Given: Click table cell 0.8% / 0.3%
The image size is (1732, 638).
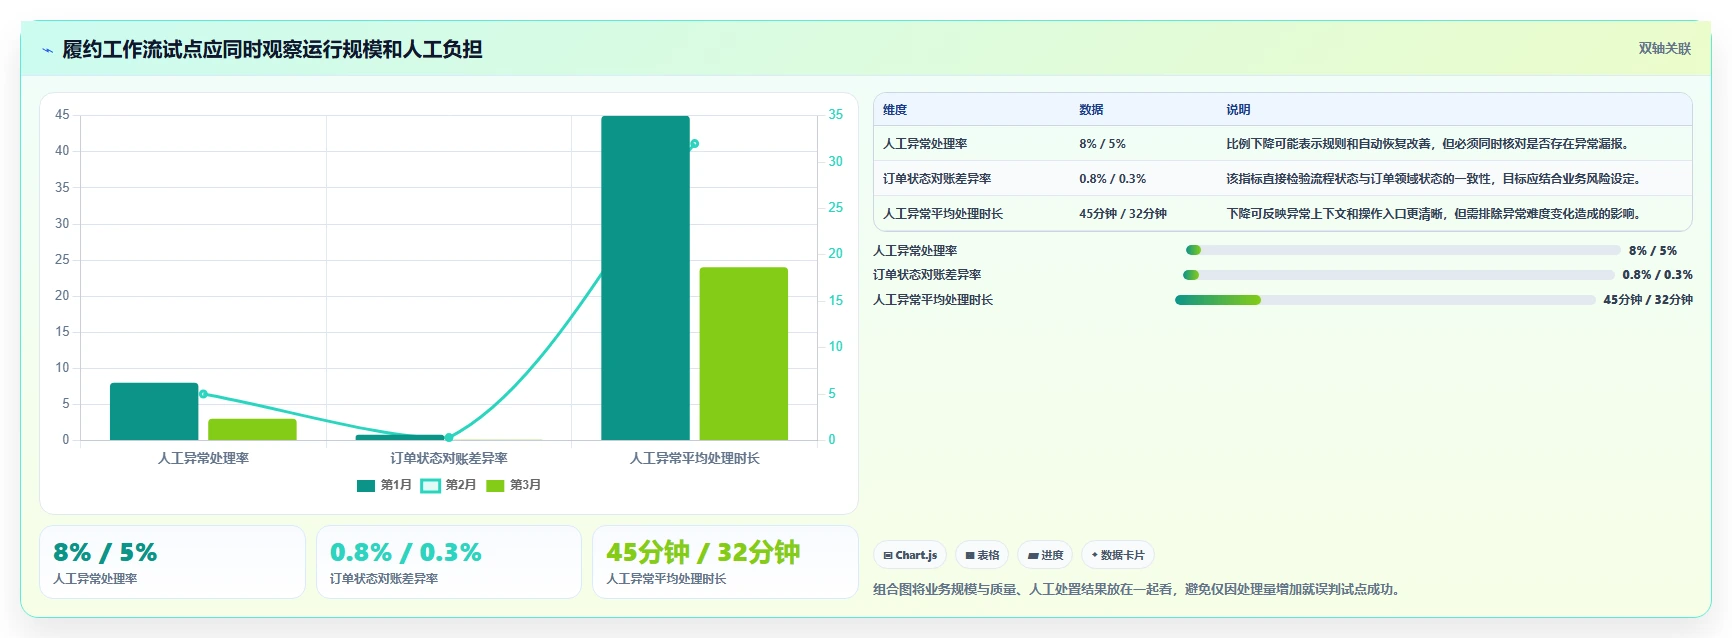Looking at the screenshot, I should [x=1112, y=179].
